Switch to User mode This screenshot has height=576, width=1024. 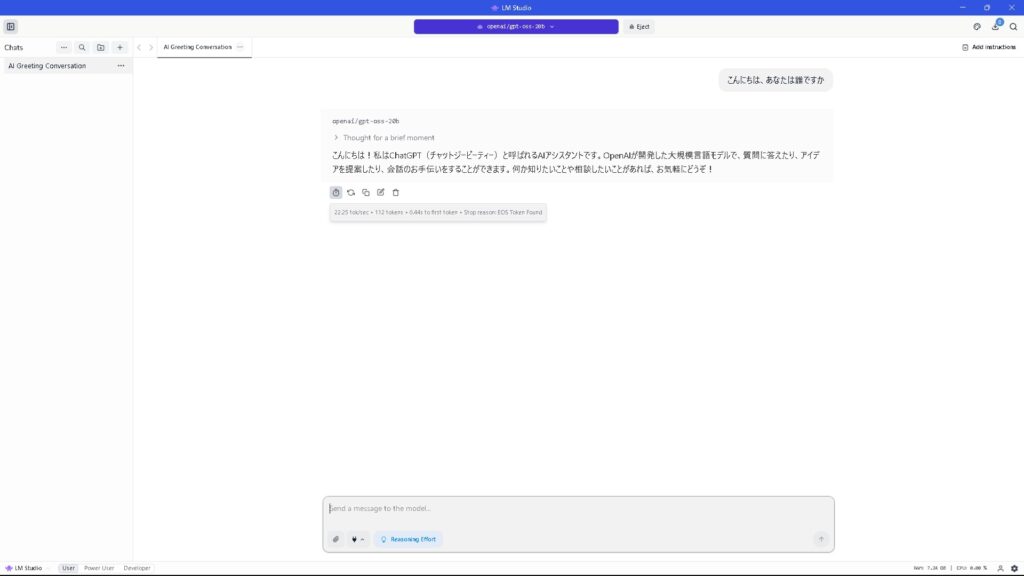coord(68,568)
